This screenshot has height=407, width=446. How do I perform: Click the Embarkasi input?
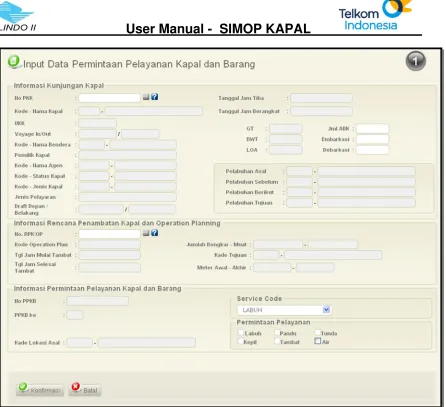tap(372, 139)
